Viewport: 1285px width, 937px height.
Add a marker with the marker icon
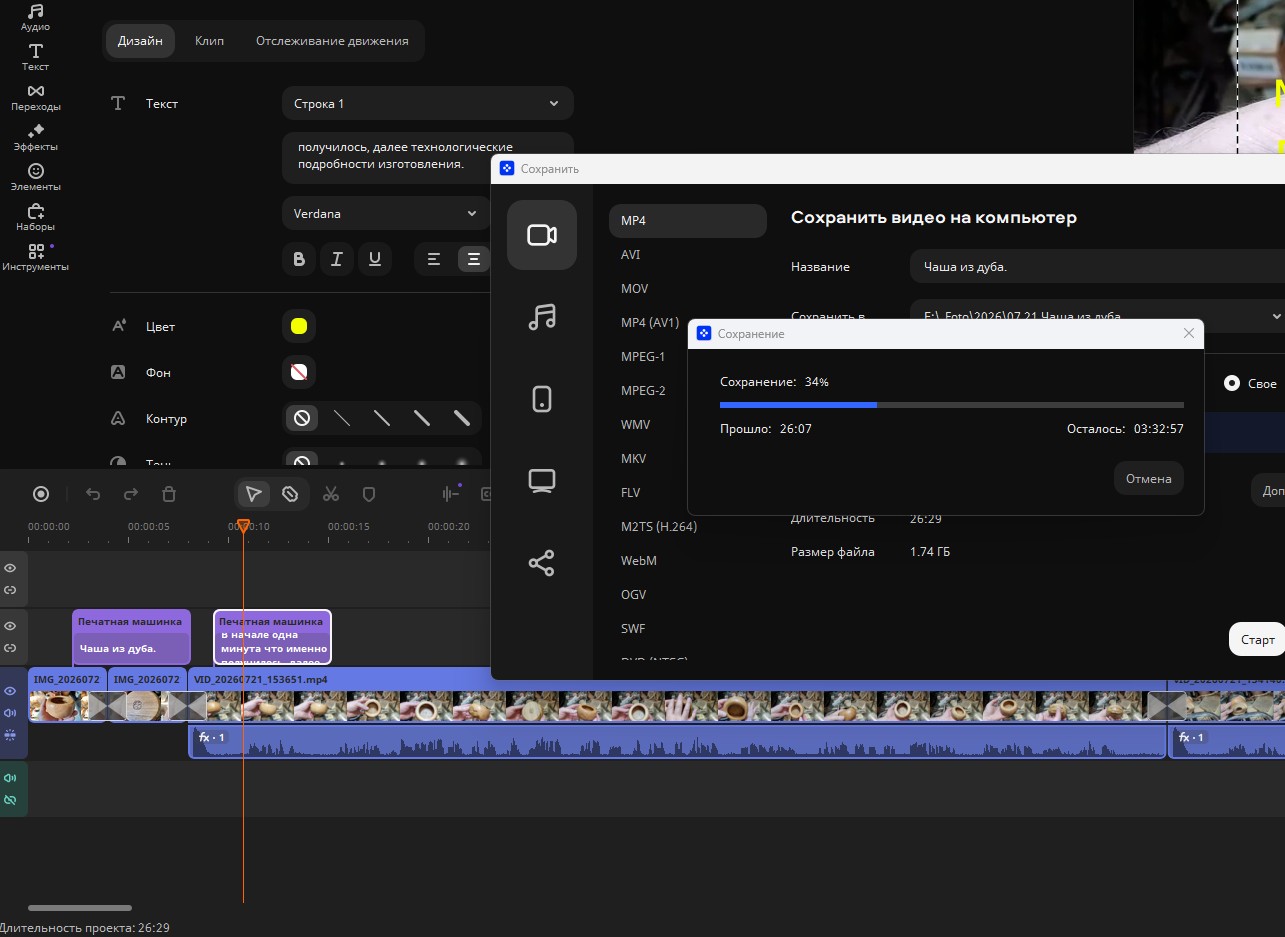coord(368,494)
